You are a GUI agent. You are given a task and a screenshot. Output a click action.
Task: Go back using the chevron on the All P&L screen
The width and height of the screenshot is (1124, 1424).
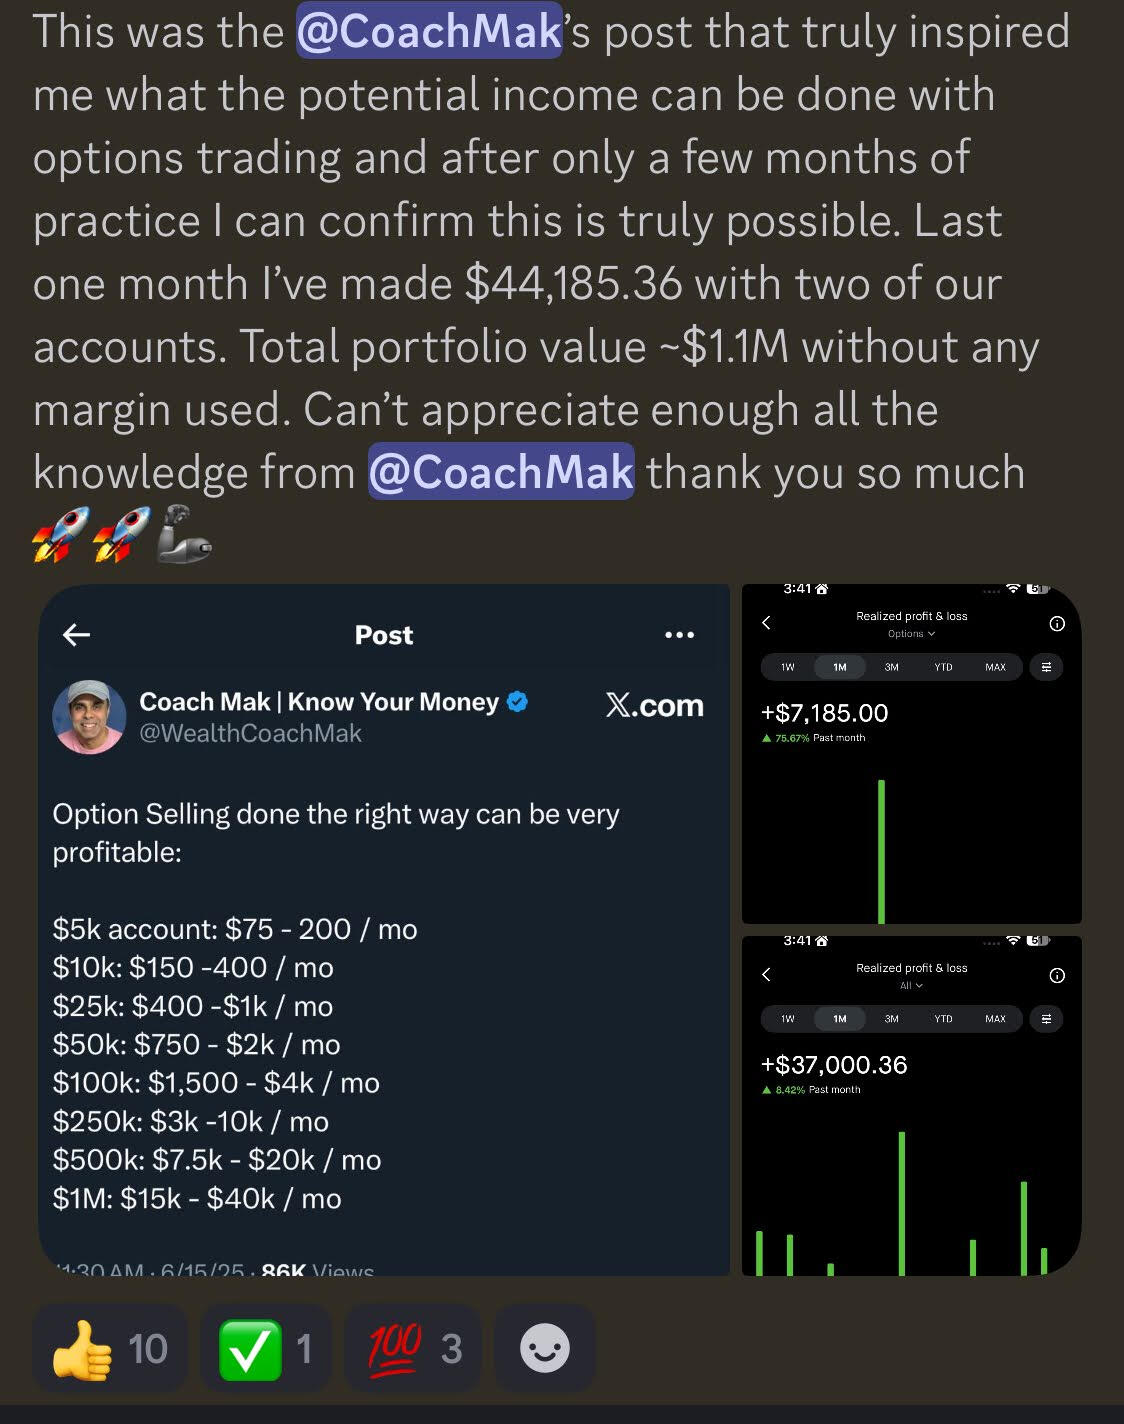[766, 974]
